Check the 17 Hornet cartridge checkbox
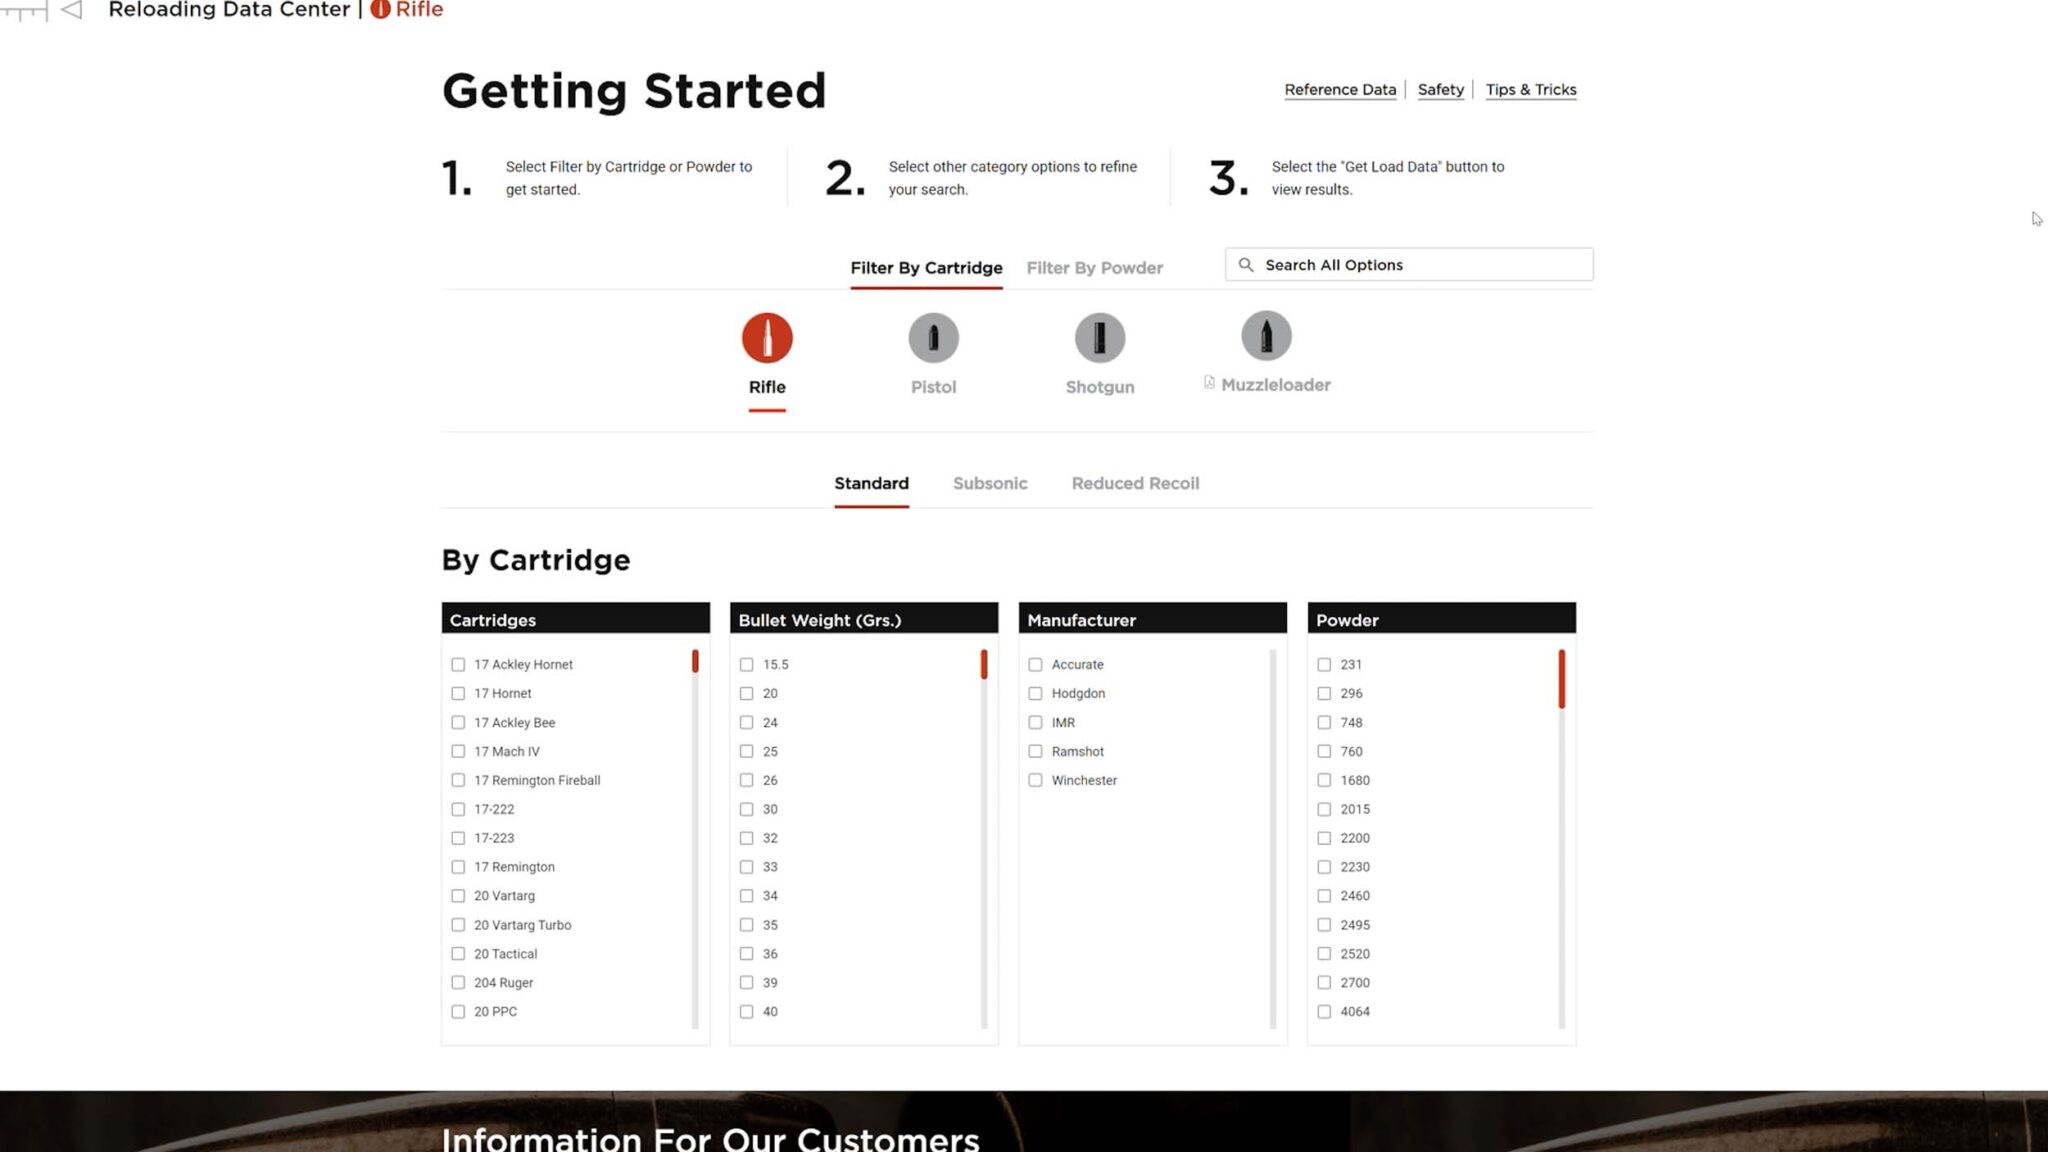Screen dimensions: 2048x1152 [458, 693]
